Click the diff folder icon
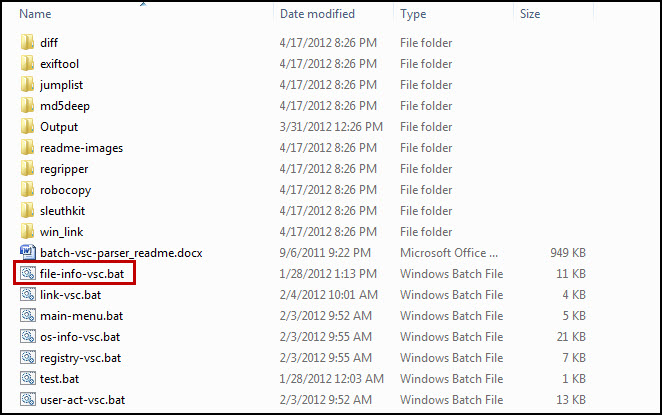Image resolution: width=662 pixels, height=415 pixels. [27, 43]
